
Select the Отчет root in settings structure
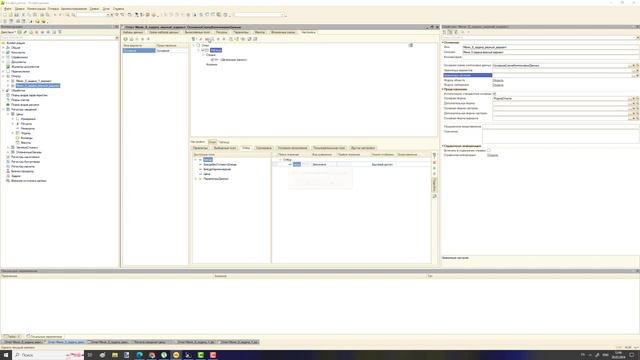(x=205, y=45)
